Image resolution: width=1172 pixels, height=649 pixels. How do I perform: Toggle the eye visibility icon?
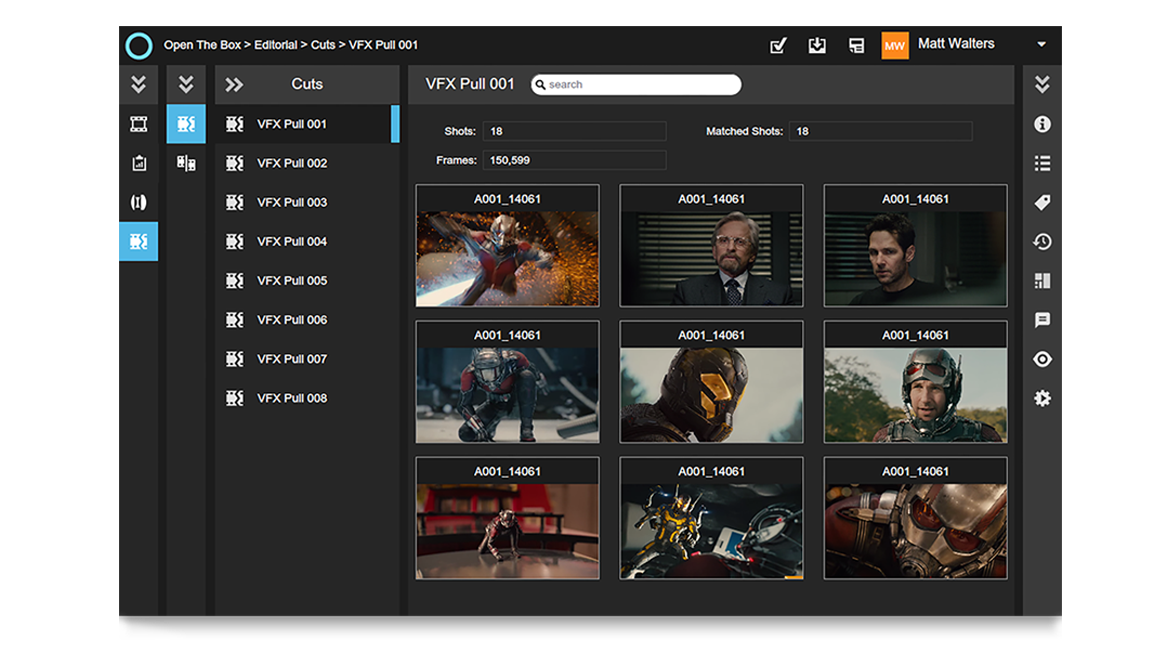1042,359
